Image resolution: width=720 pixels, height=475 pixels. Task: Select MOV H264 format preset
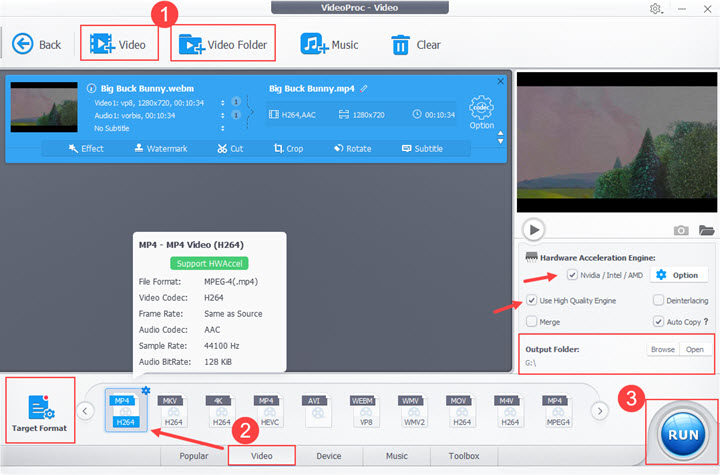461,411
